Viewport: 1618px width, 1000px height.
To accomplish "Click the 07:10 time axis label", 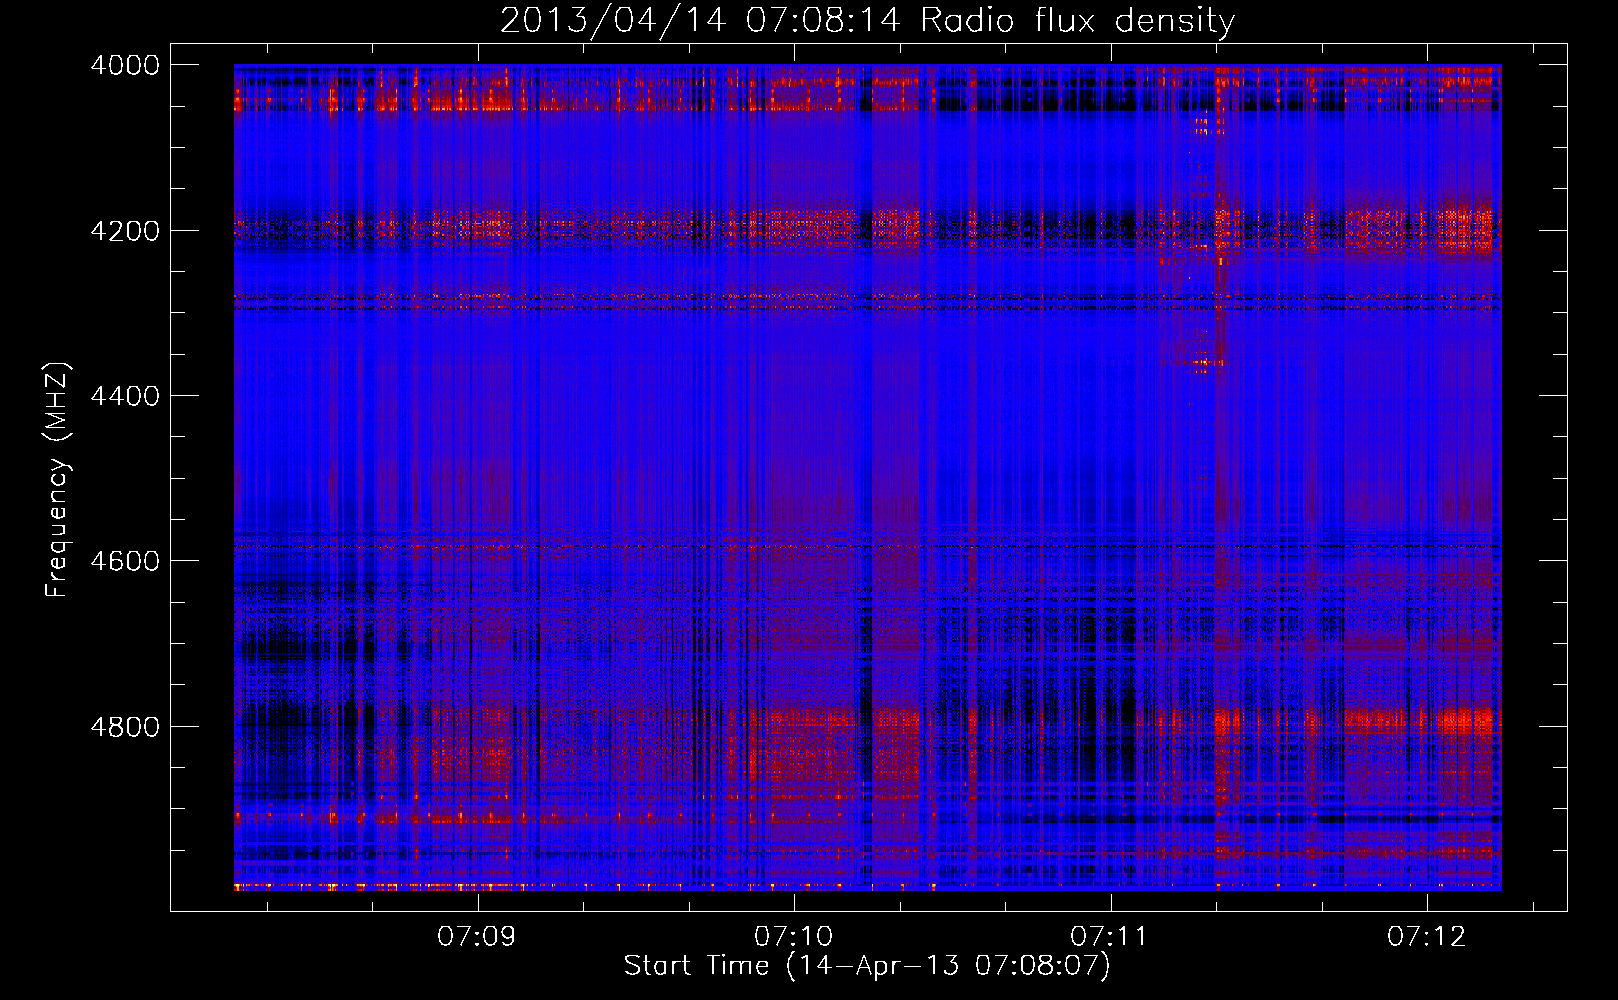I will point(794,936).
